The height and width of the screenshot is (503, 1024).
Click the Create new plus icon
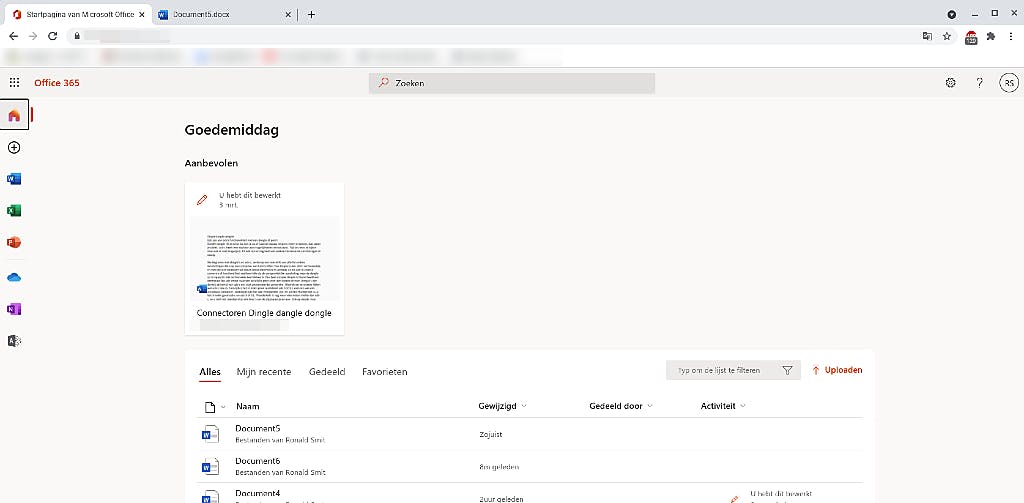tap(14, 148)
